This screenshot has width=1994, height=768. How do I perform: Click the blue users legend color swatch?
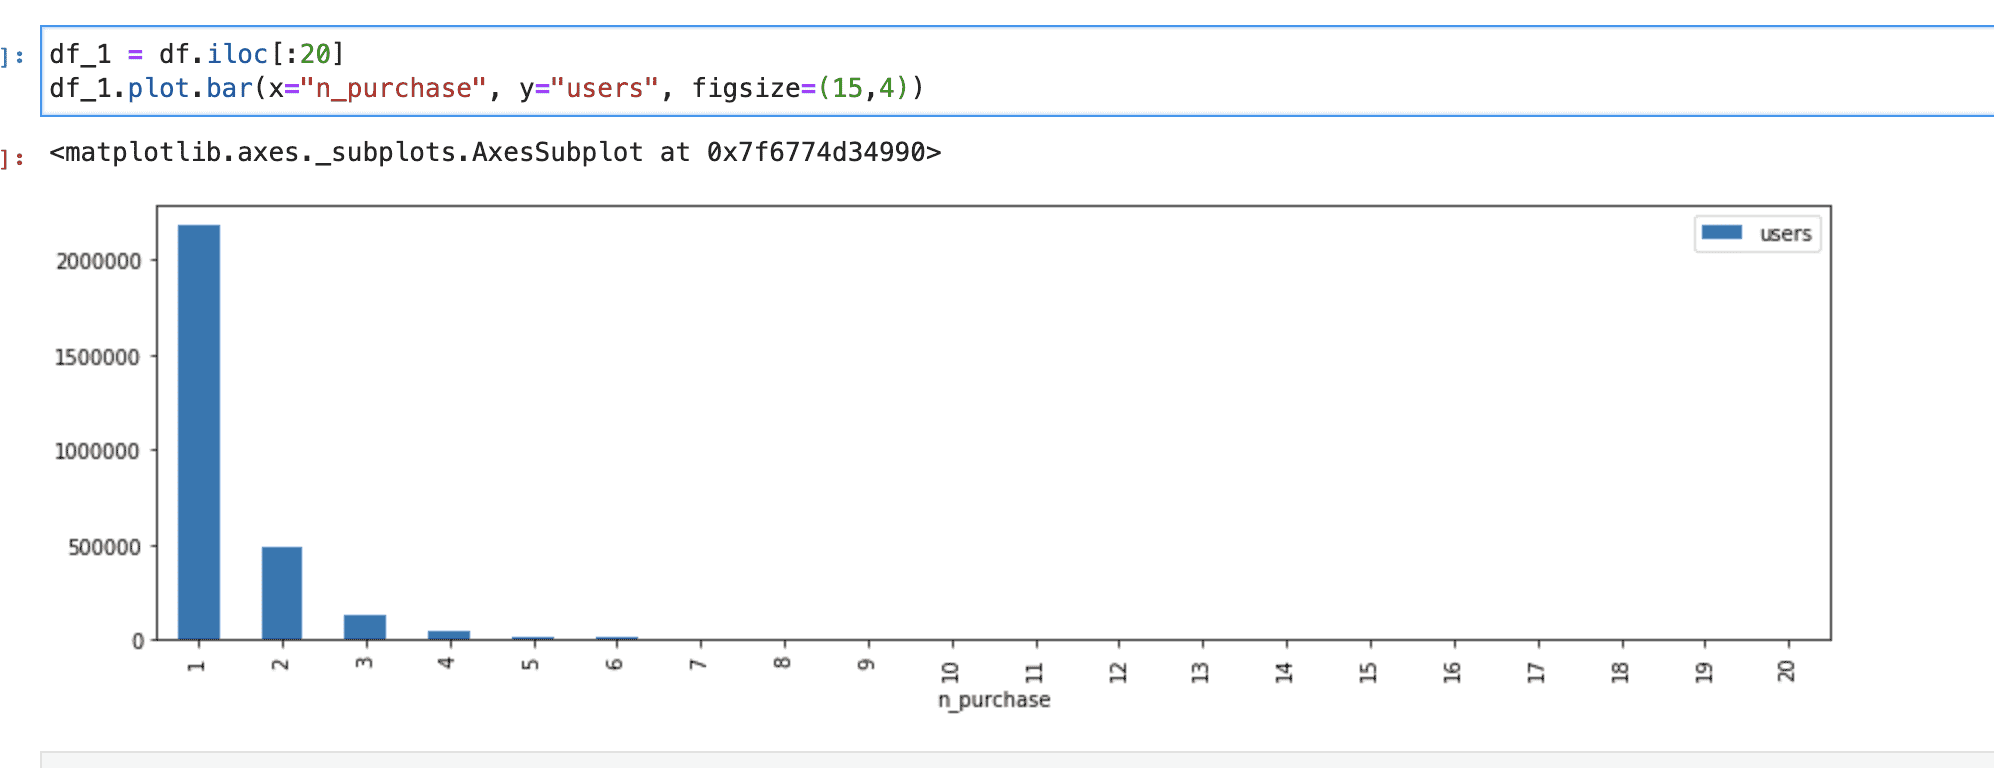pos(1721,233)
